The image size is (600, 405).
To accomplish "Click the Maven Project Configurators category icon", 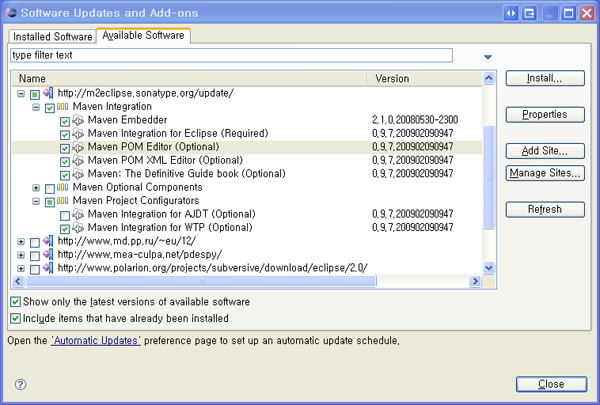I will (x=62, y=201).
